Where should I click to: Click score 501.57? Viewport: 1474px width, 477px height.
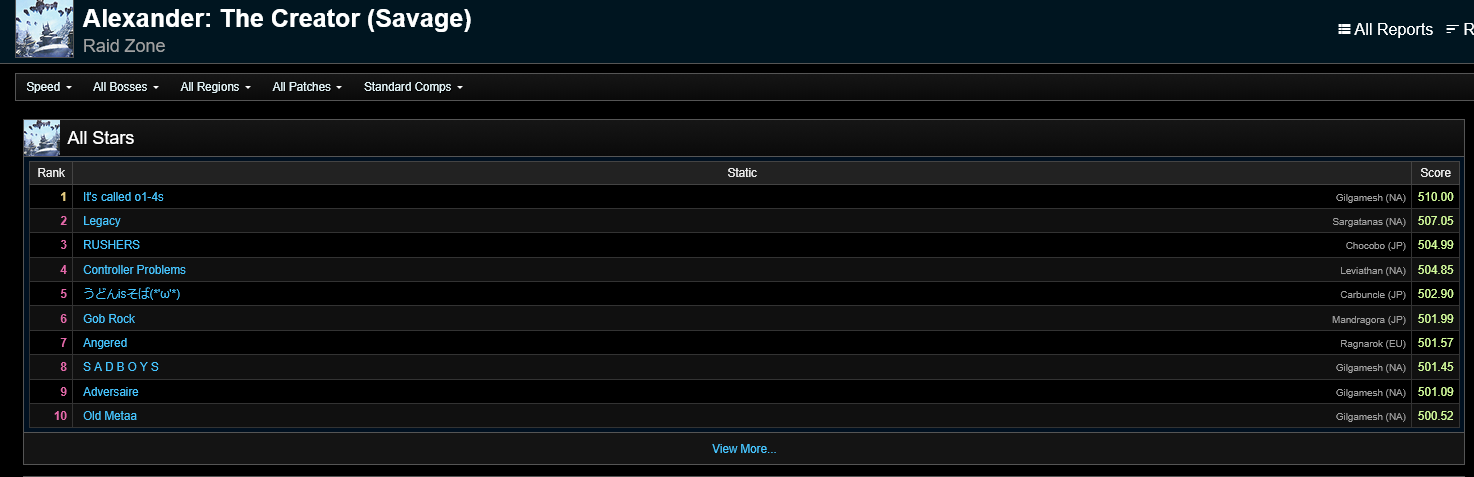pos(1436,343)
